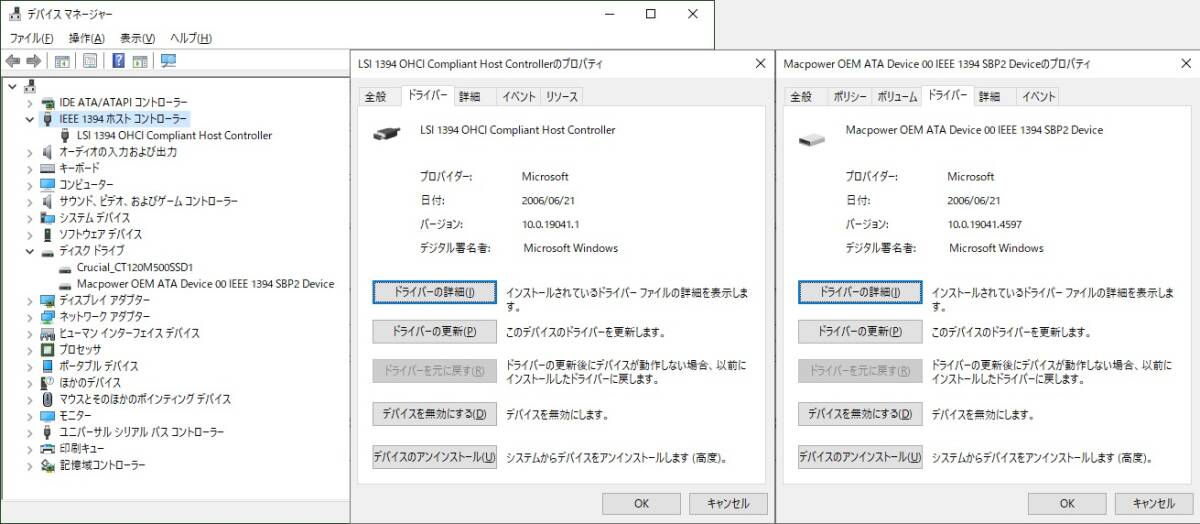Screen dimensions: 1200x524
Task: Select Crucial_CT120M500SSD1 in the device tree
Action: click(134, 267)
